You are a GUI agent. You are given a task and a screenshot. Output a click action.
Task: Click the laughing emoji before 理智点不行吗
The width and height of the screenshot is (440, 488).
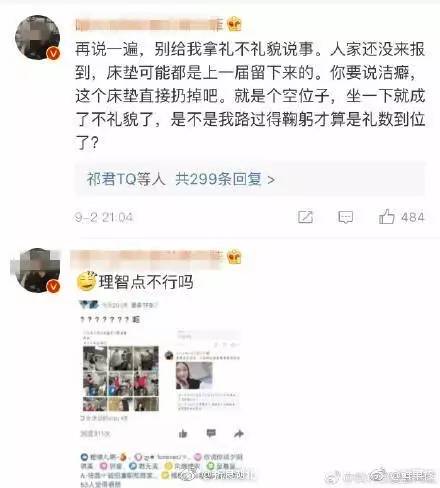pyautogui.click(x=87, y=281)
